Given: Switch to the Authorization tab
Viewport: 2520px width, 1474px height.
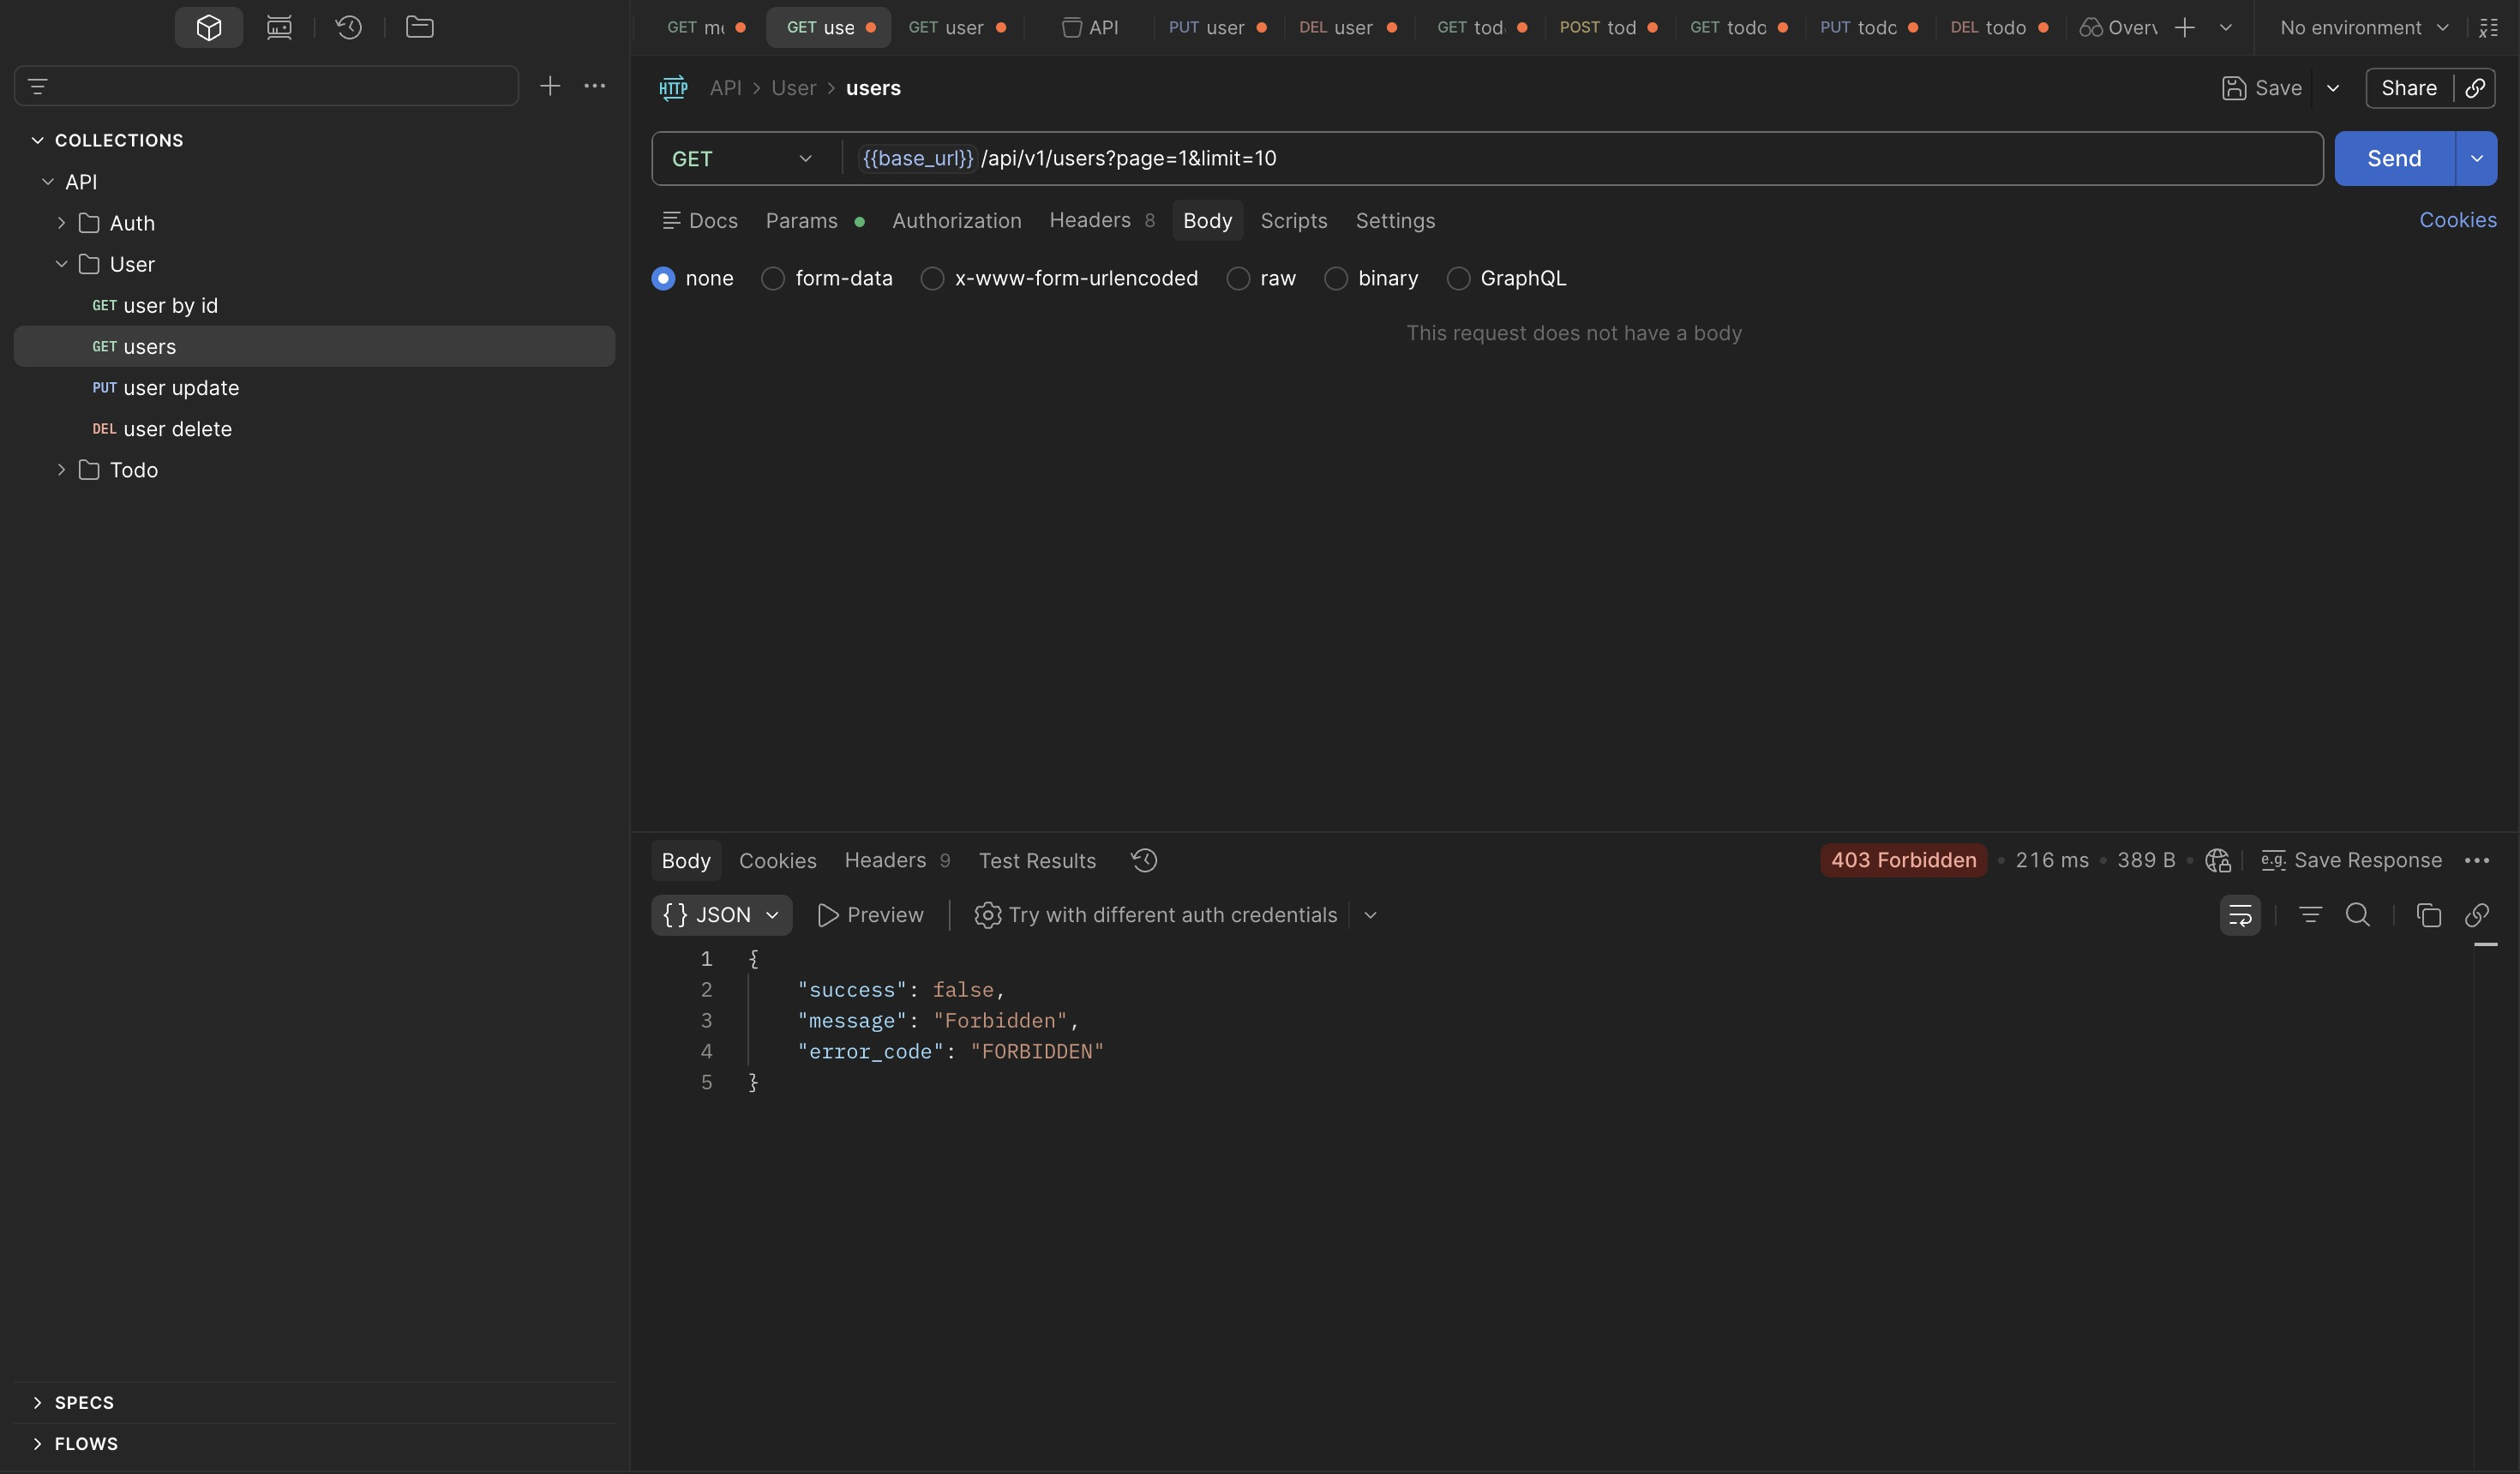Looking at the screenshot, I should coord(957,220).
